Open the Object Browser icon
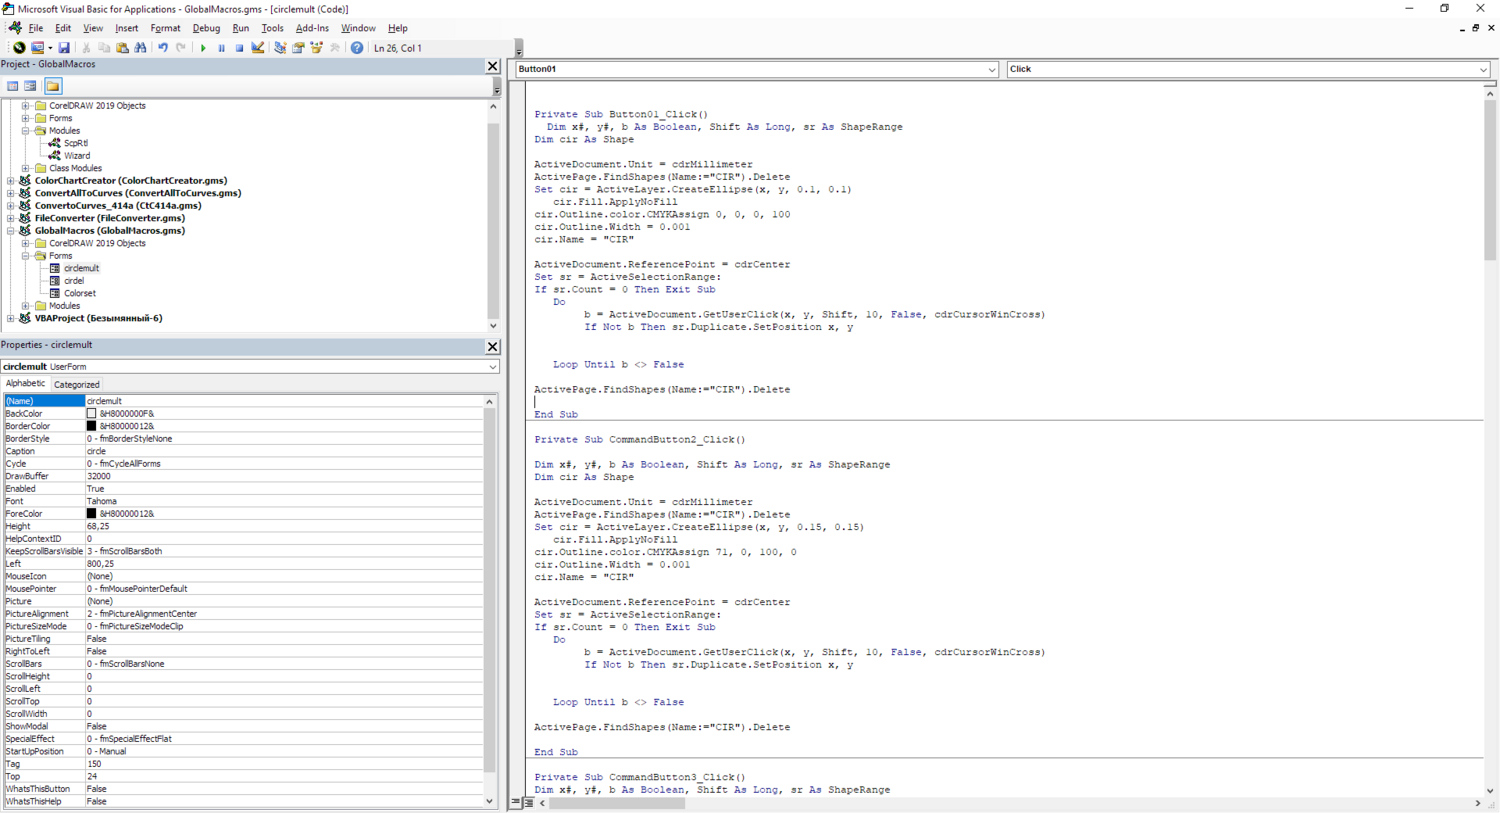The height and width of the screenshot is (813, 1500). tap(317, 48)
